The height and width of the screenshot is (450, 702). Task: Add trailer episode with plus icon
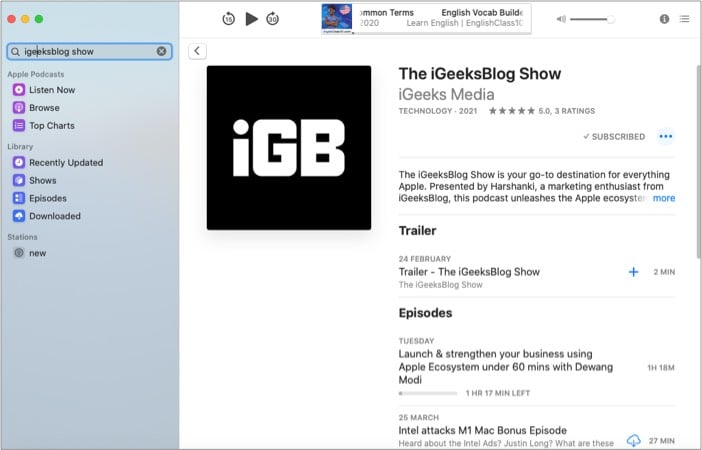(x=633, y=272)
